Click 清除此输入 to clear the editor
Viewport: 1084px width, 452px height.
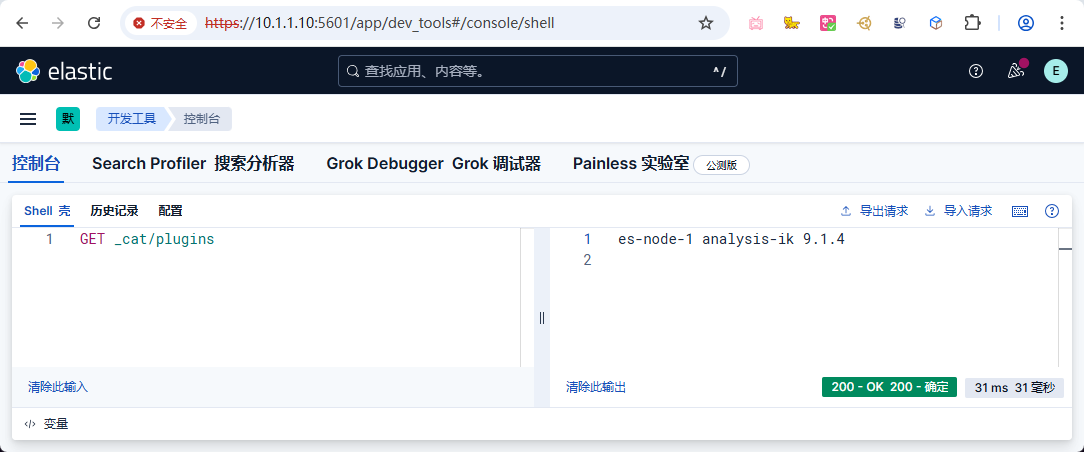(58, 387)
